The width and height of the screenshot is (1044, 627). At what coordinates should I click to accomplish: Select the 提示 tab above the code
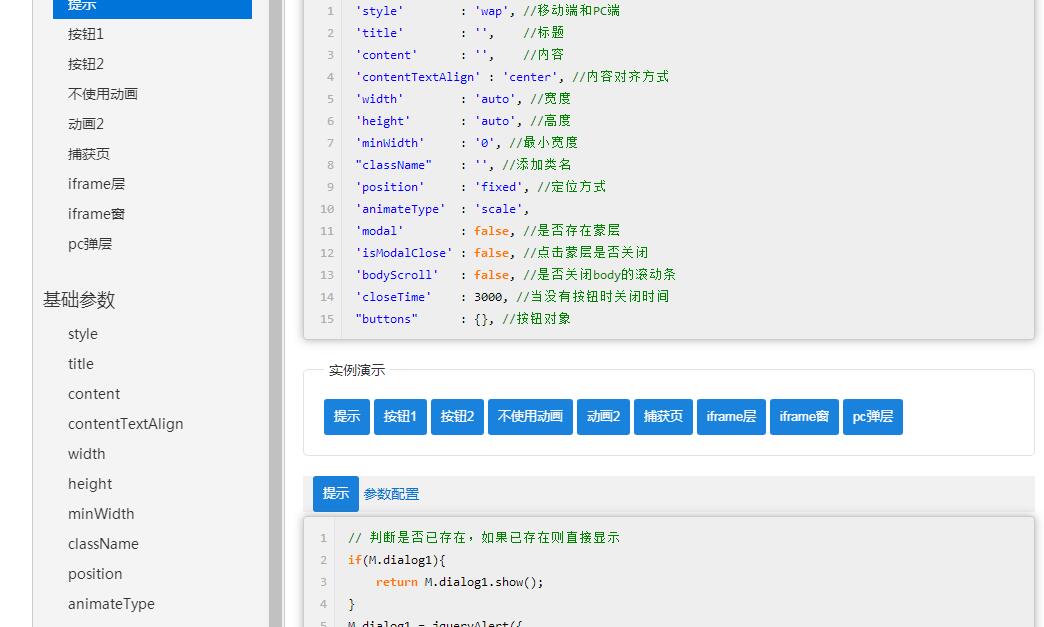[336, 494]
